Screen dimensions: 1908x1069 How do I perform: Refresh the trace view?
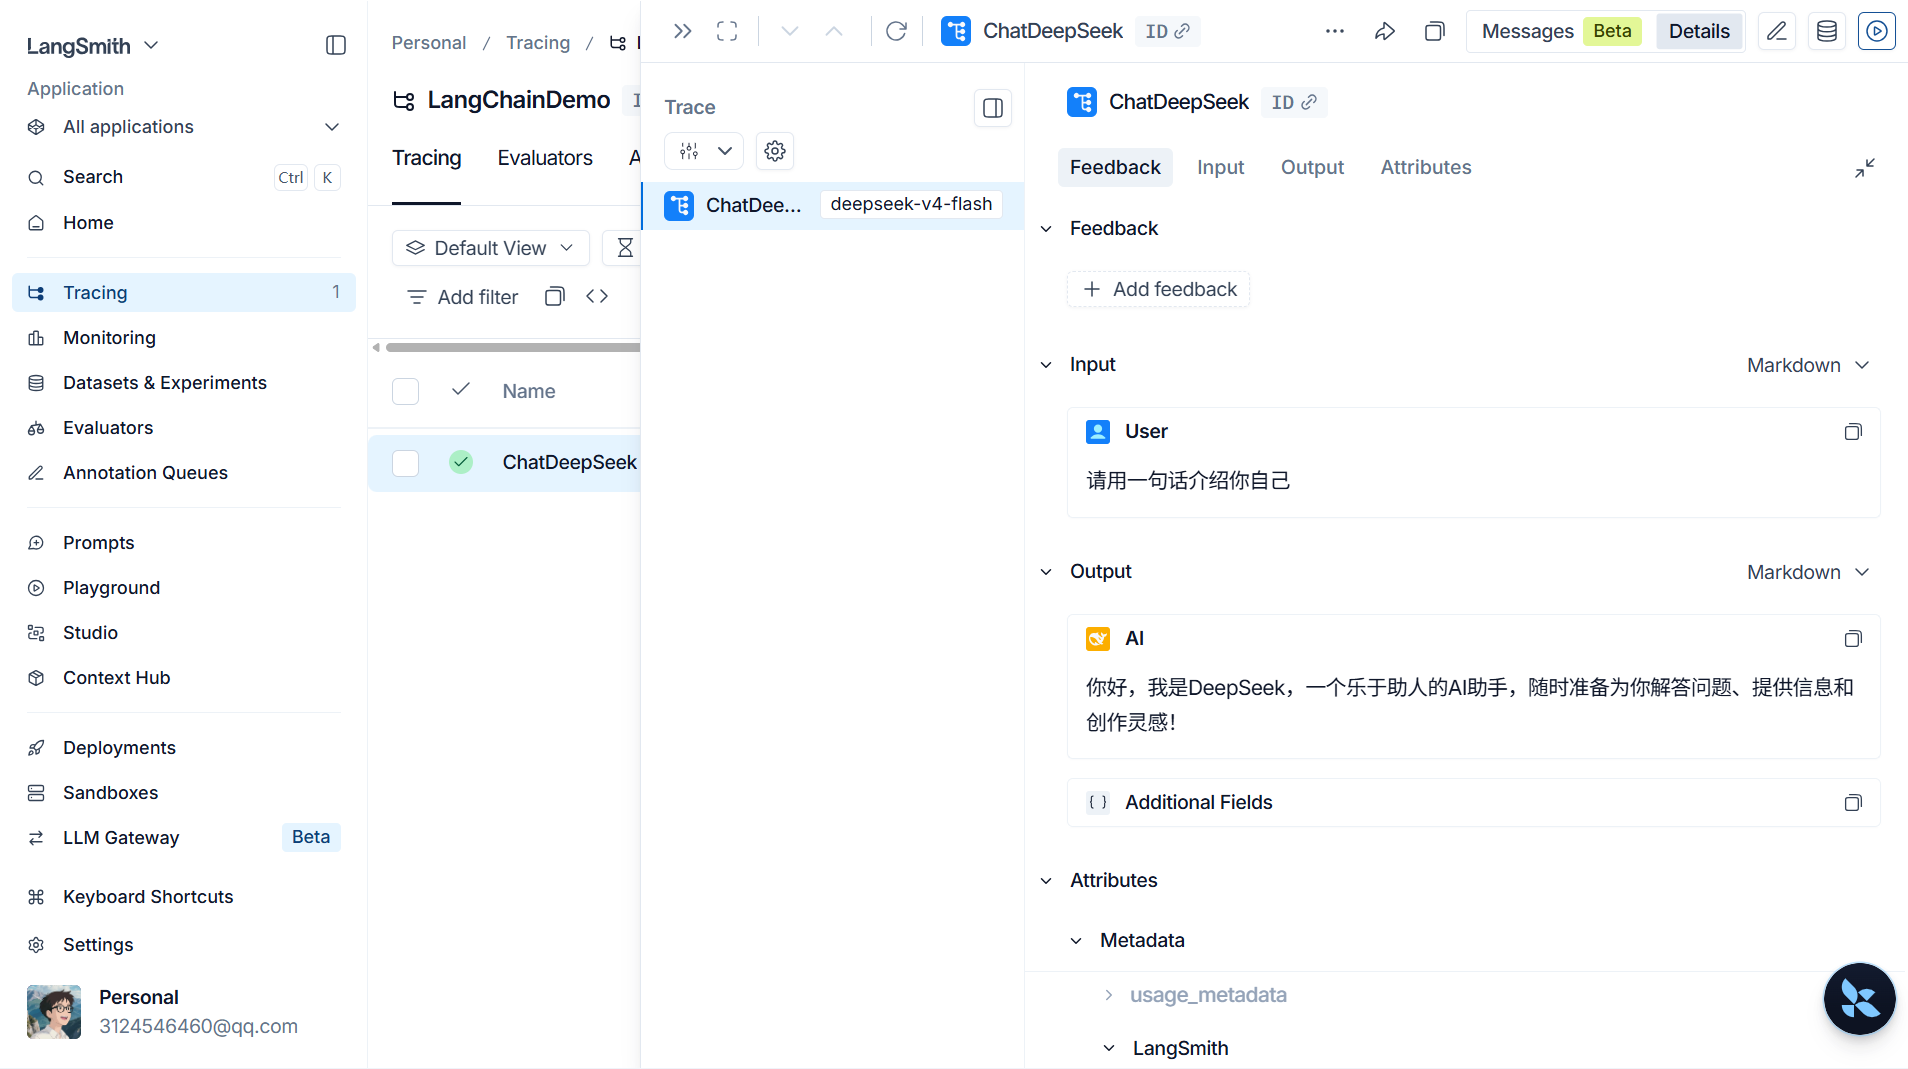[x=896, y=31]
